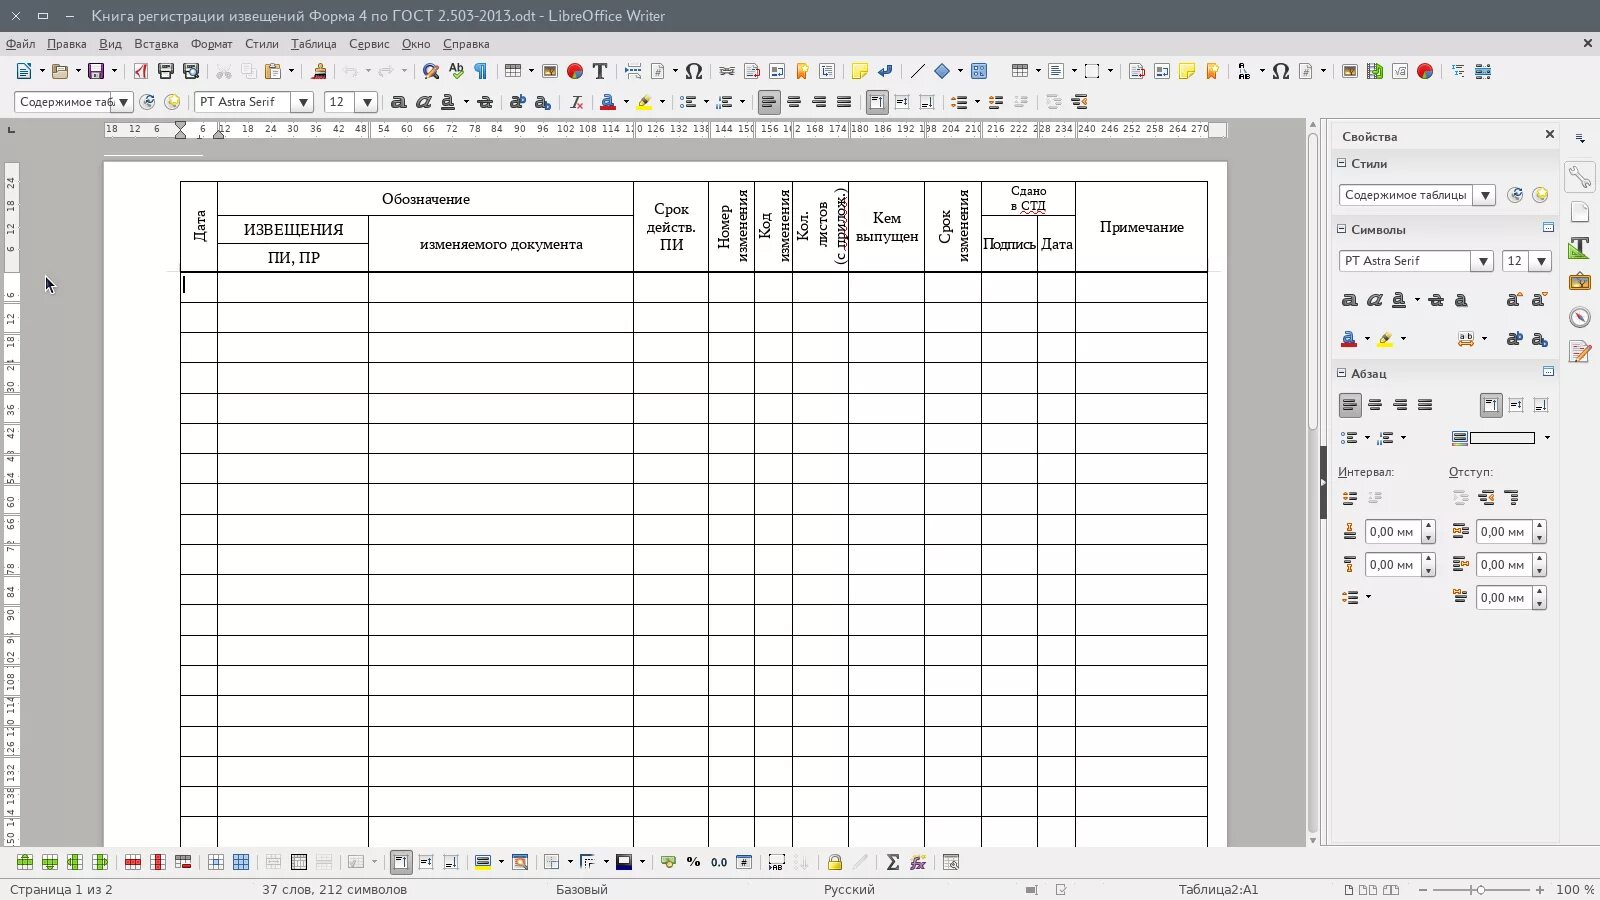Click the Русский language status field
The width and height of the screenshot is (1600, 900).
(849, 889)
